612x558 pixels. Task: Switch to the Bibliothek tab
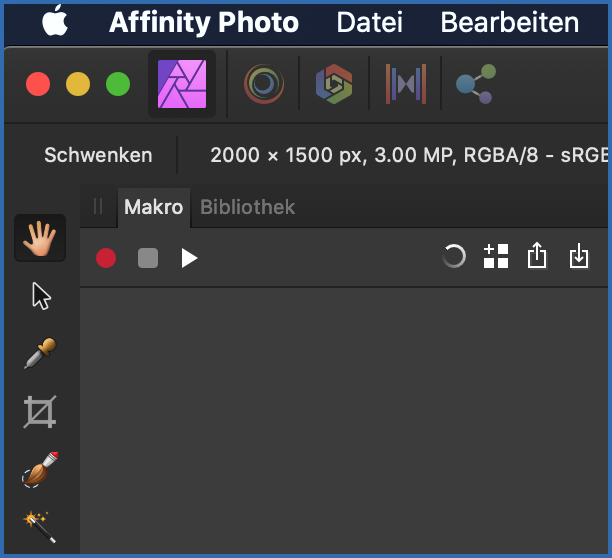click(248, 208)
